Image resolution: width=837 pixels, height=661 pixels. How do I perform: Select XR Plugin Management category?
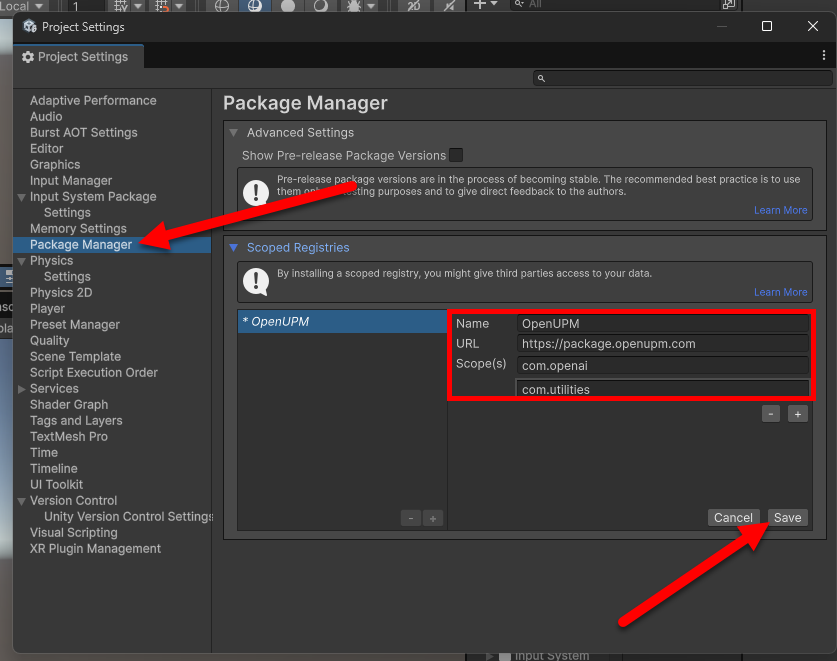(95, 549)
